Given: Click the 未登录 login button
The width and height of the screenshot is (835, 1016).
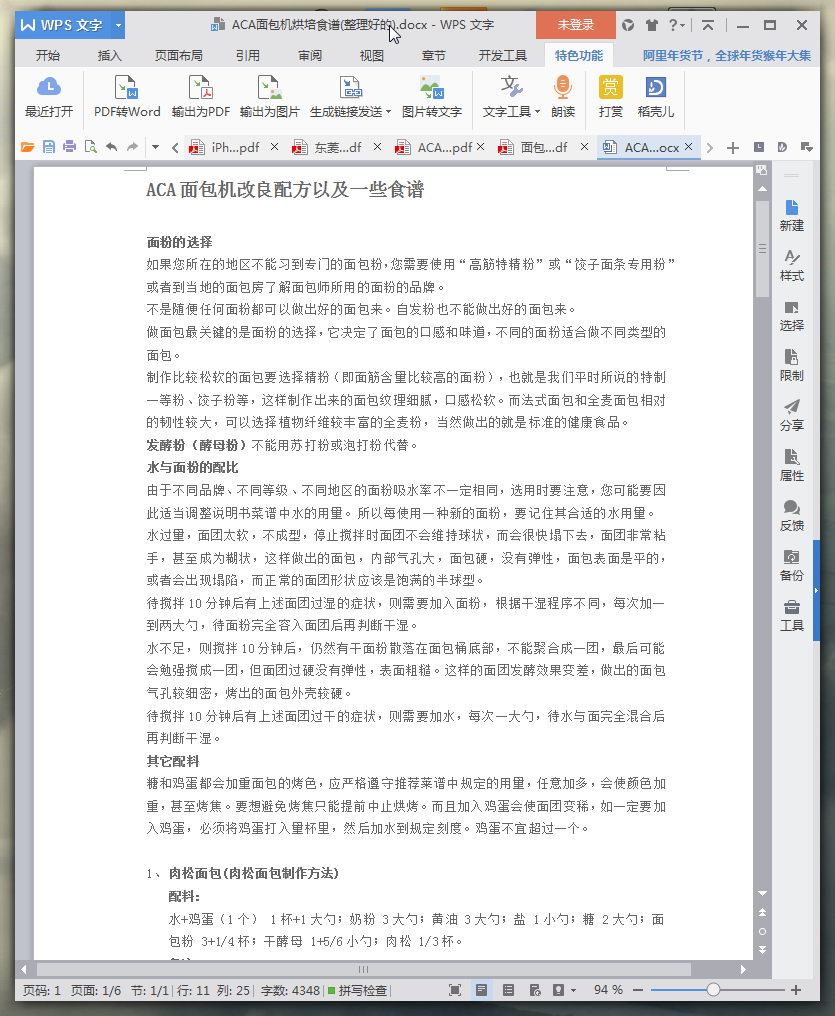Looking at the screenshot, I should (575, 25).
